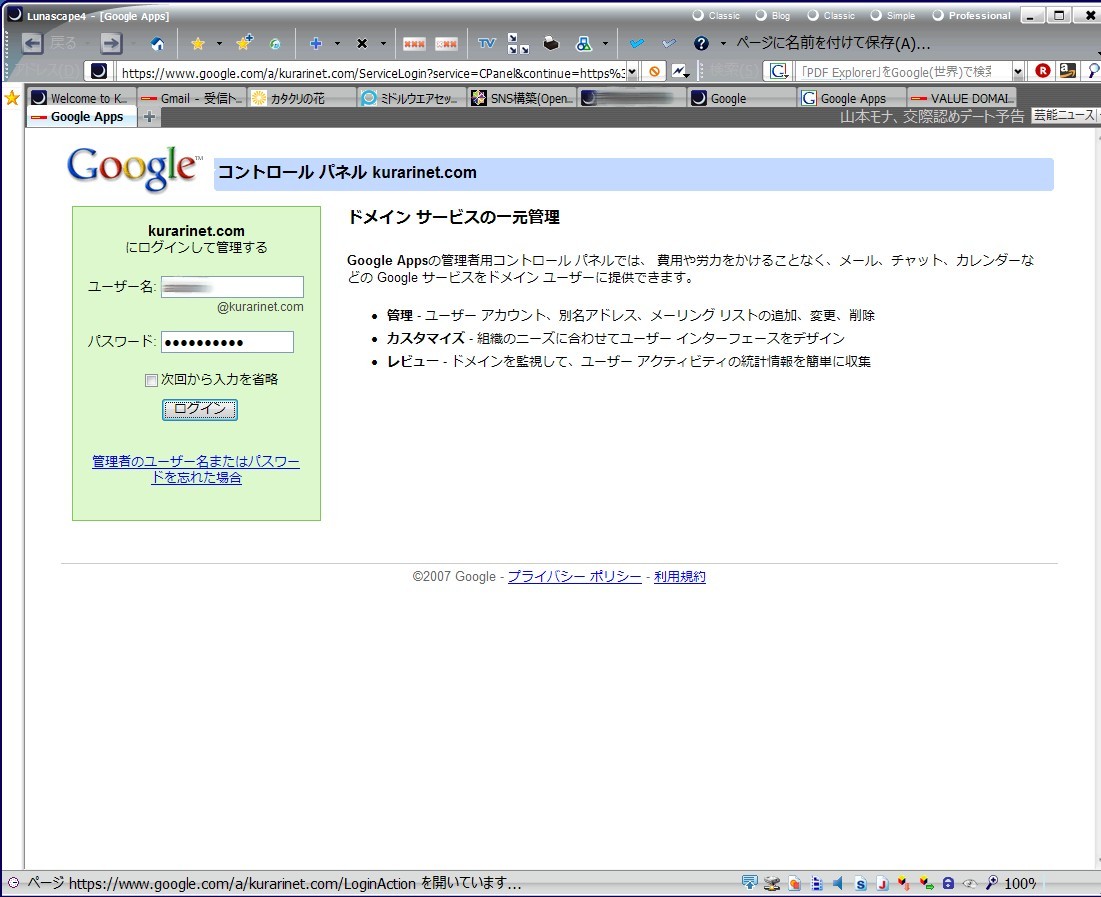The image size is (1101, 897).
Task: Select the Blog skin radio button
Action: [760, 15]
